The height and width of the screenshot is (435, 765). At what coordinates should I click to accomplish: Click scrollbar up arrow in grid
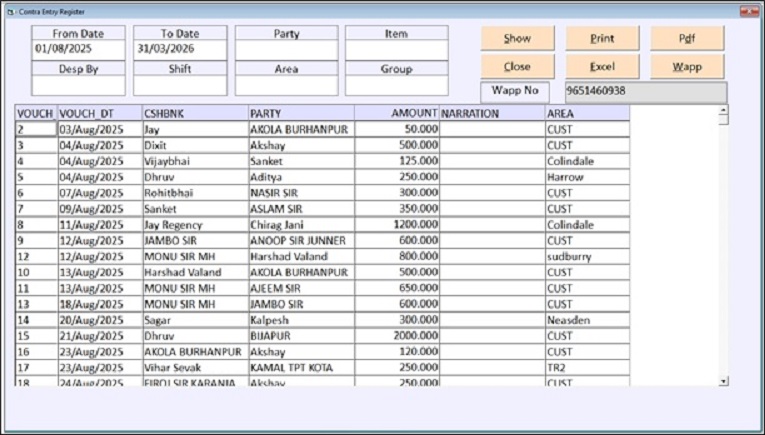724,109
